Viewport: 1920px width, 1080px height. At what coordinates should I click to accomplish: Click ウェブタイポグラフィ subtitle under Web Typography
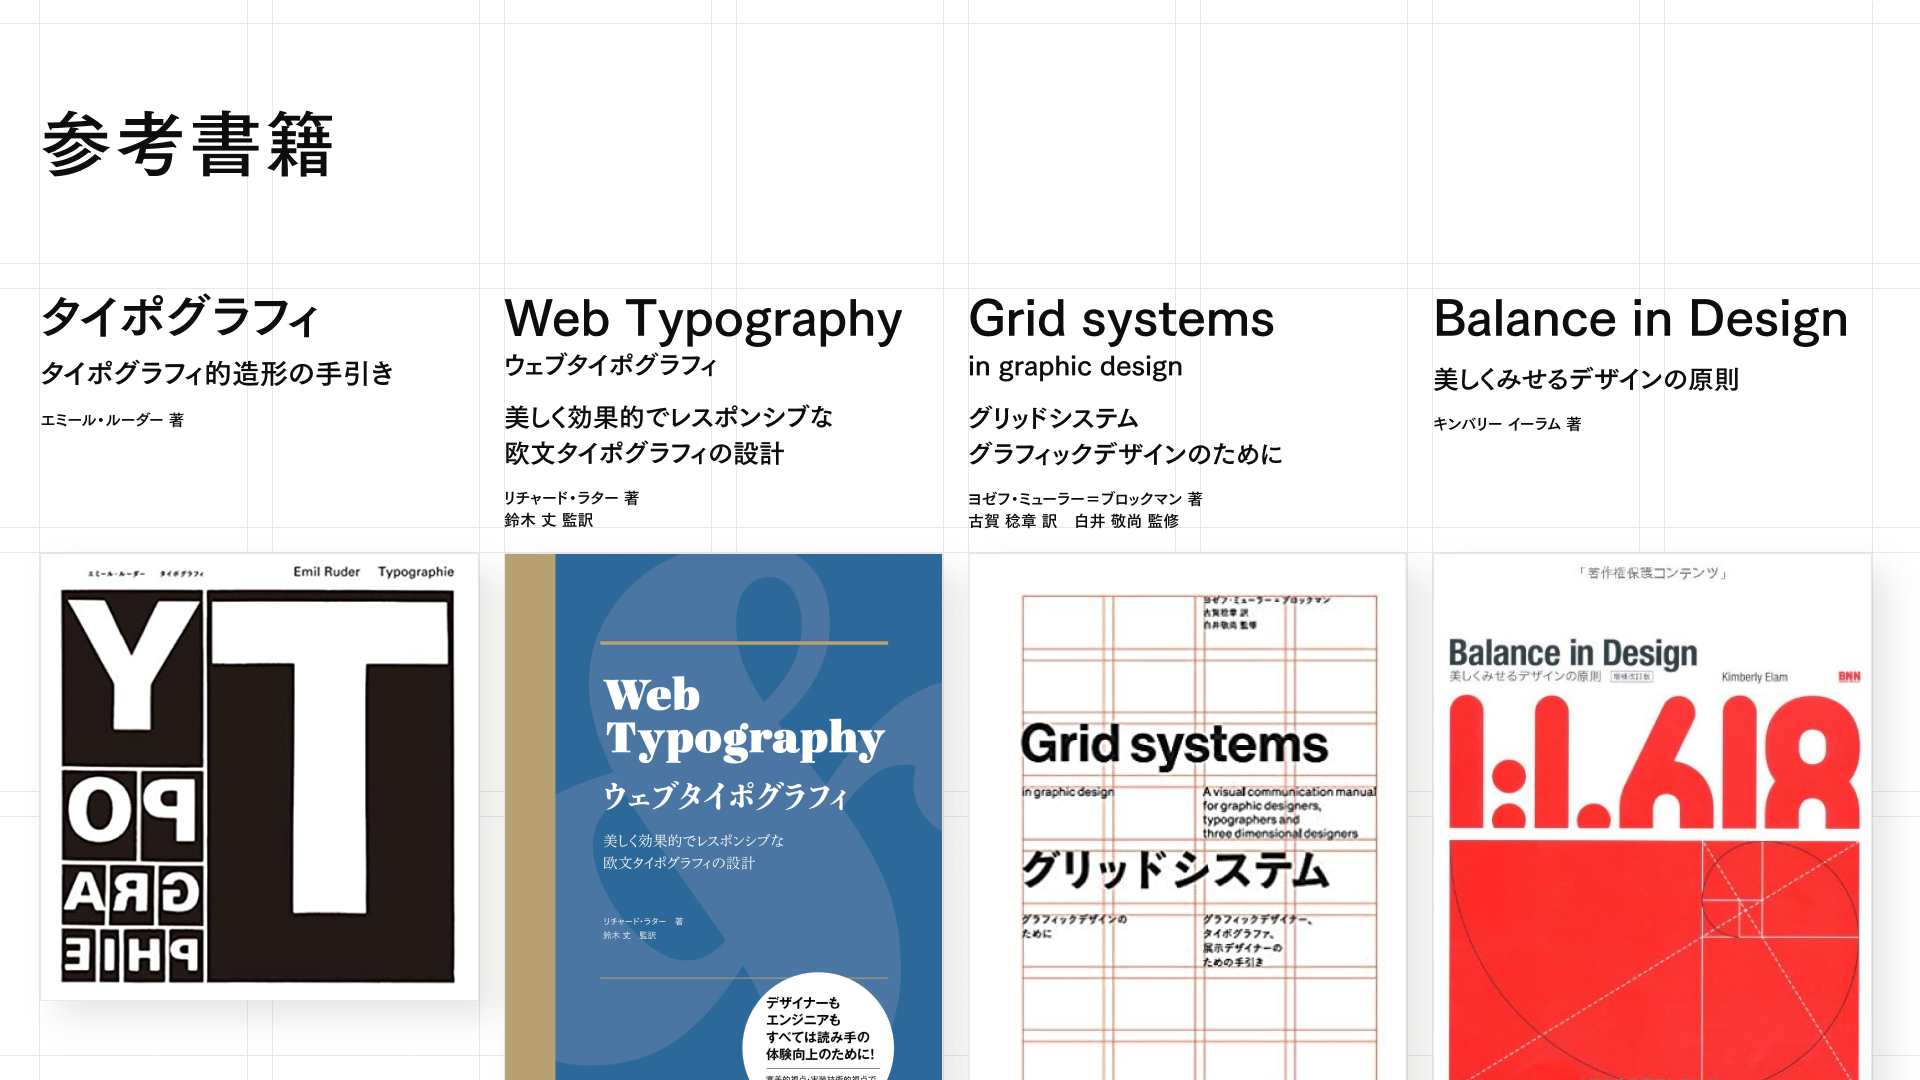pyautogui.click(x=610, y=366)
